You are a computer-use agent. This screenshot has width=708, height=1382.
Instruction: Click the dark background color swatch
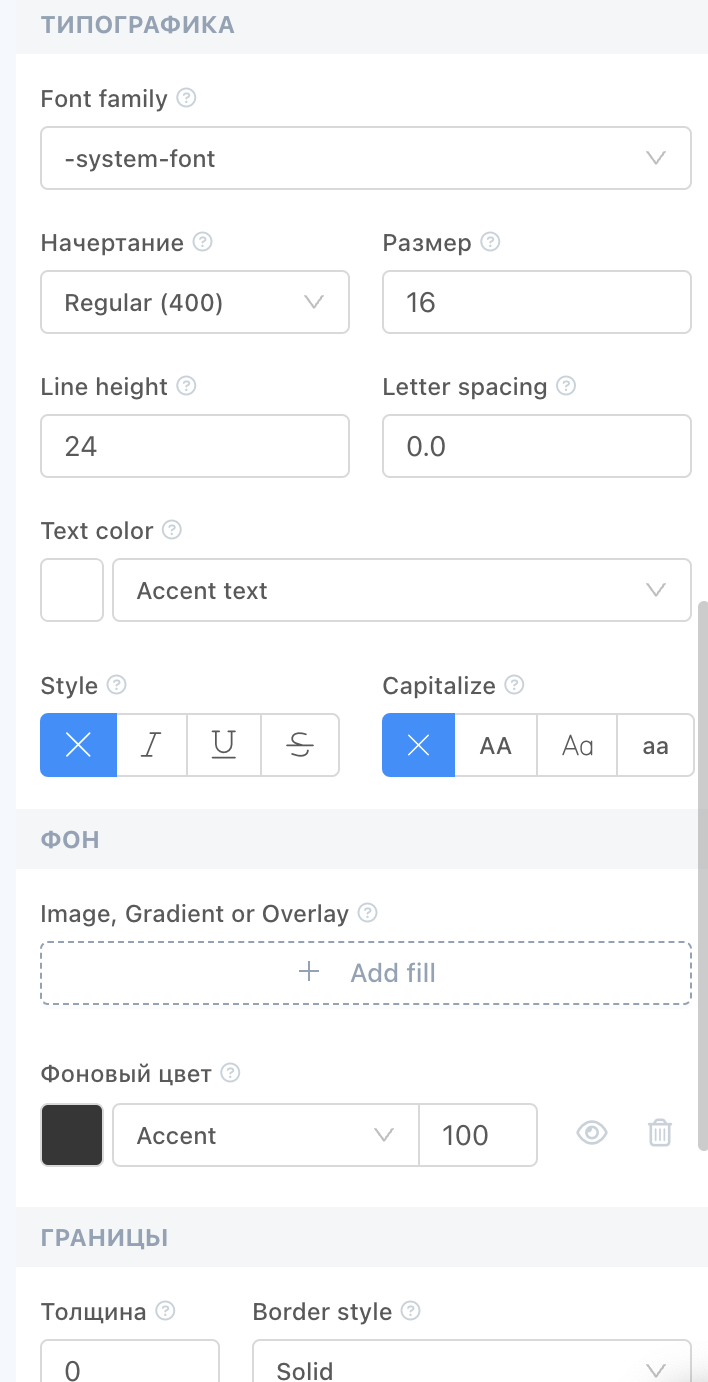coord(72,1135)
